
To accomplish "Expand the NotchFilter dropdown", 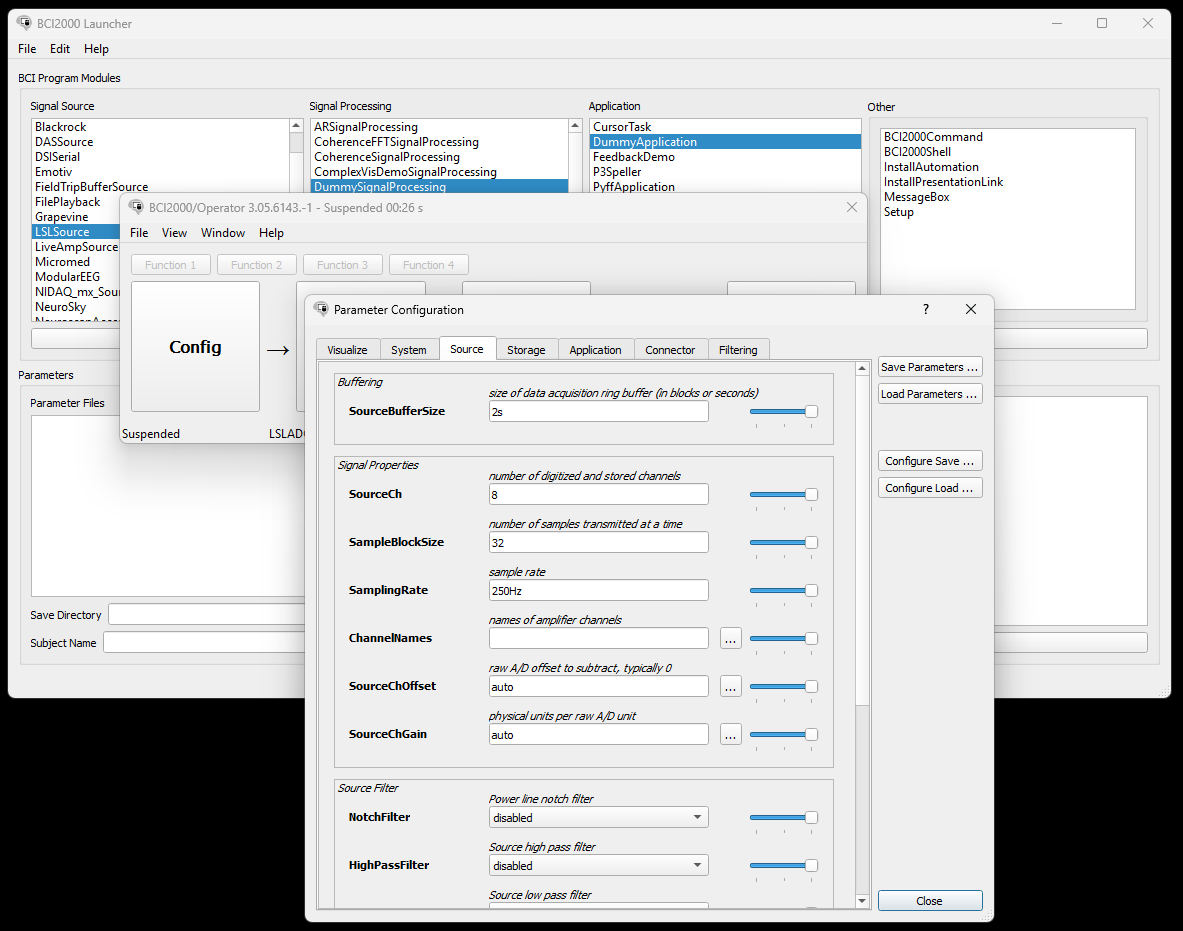I will [x=598, y=817].
